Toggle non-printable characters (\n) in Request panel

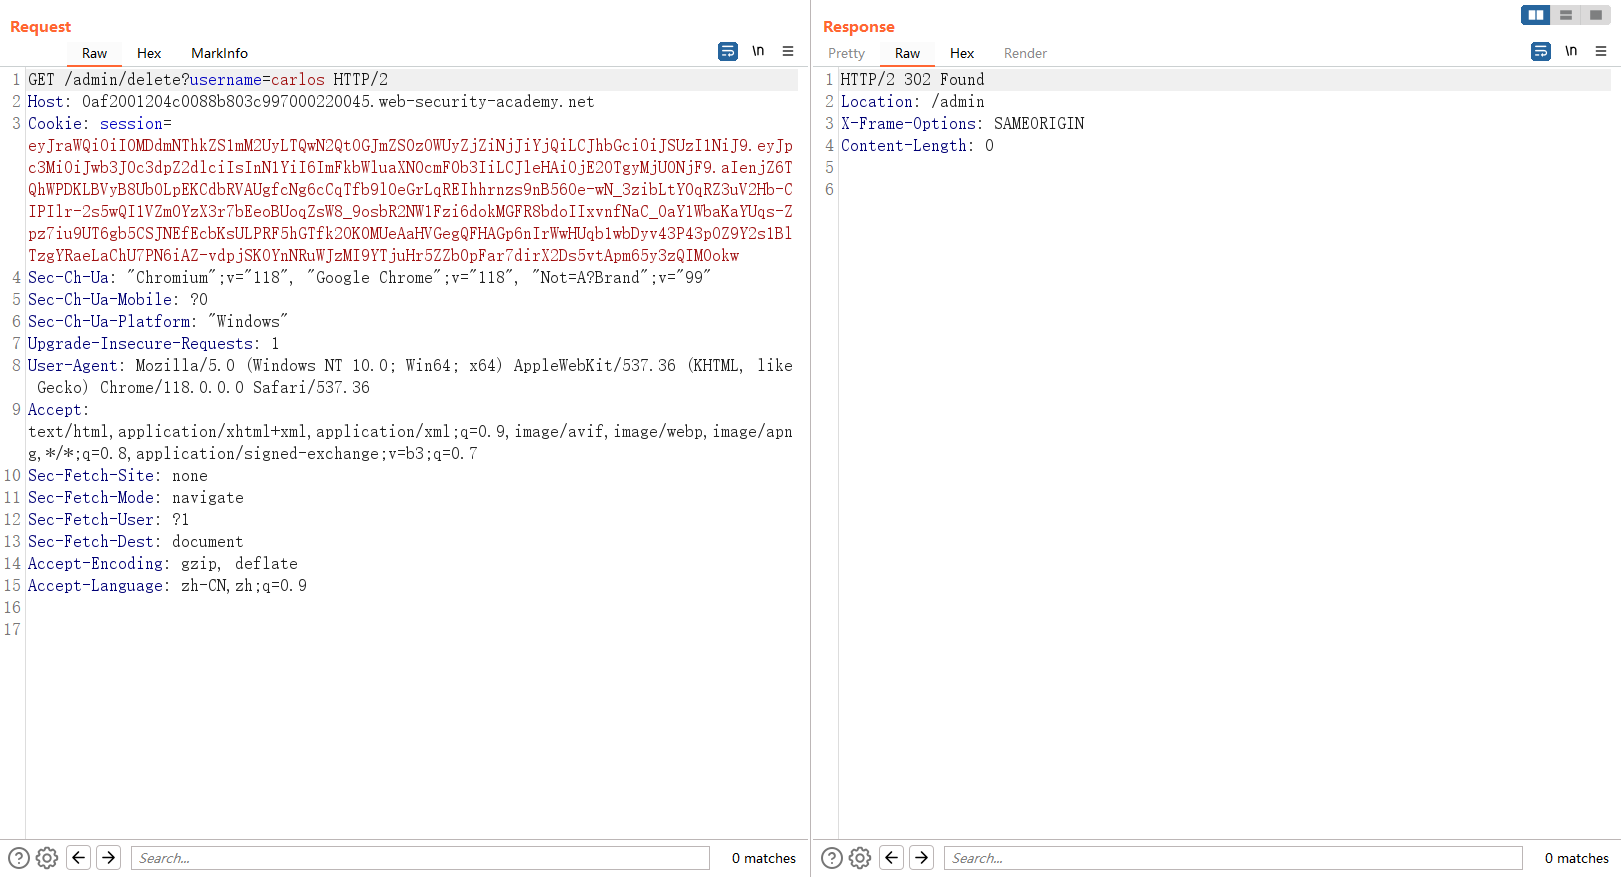[758, 51]
